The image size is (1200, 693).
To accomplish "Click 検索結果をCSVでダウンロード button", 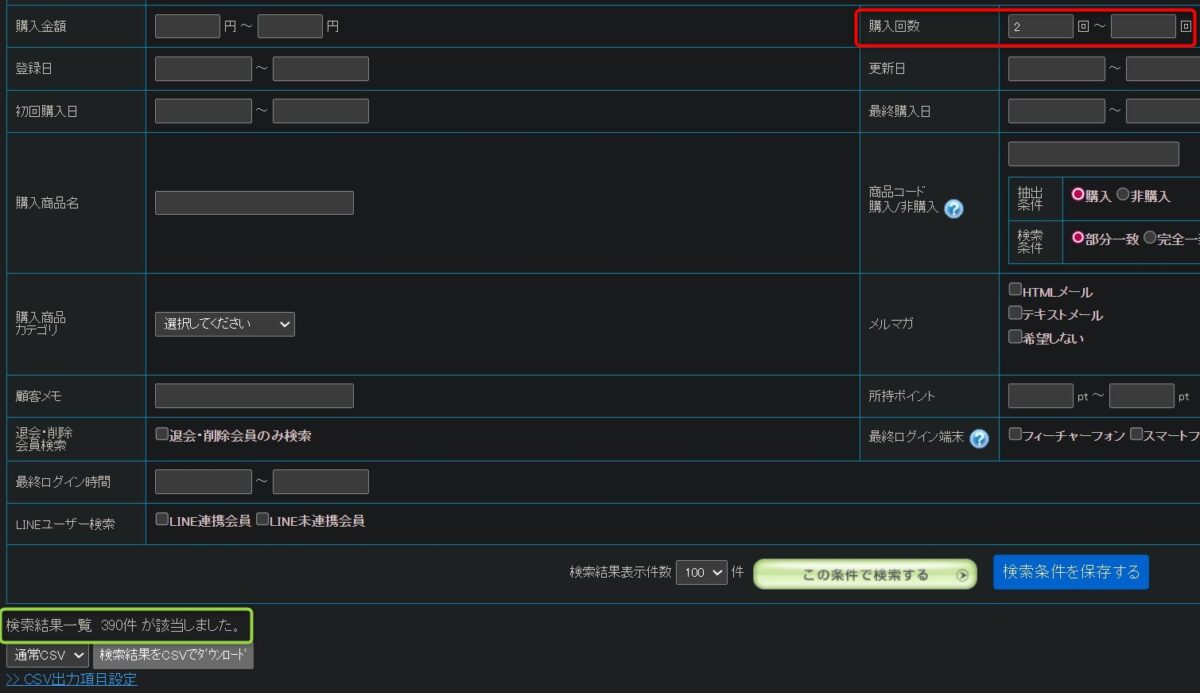I will [x=173, y=655].
